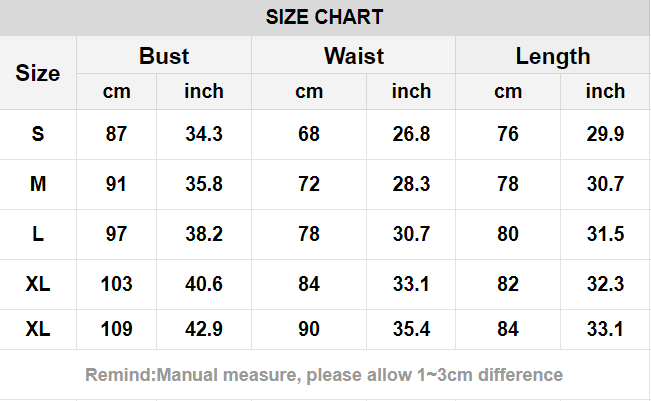Select the S size row label
Screen dimensions: 651x401
click(38, 134)
